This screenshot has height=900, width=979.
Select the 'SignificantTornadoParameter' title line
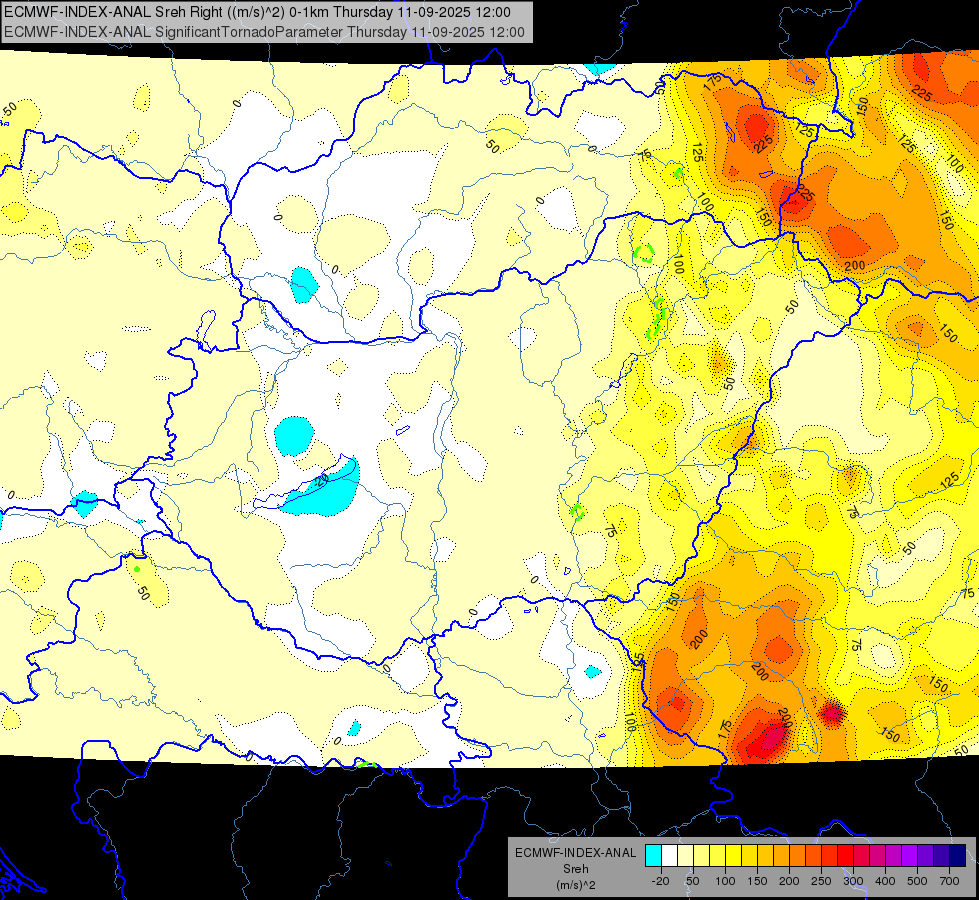pyautogui.click(x=264, y=32)
